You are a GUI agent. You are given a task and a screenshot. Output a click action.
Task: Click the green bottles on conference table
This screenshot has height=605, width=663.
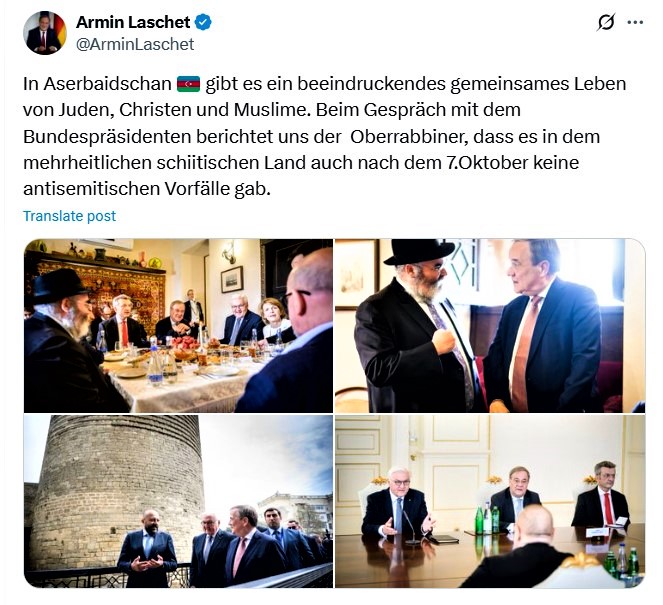click(487, 518)
